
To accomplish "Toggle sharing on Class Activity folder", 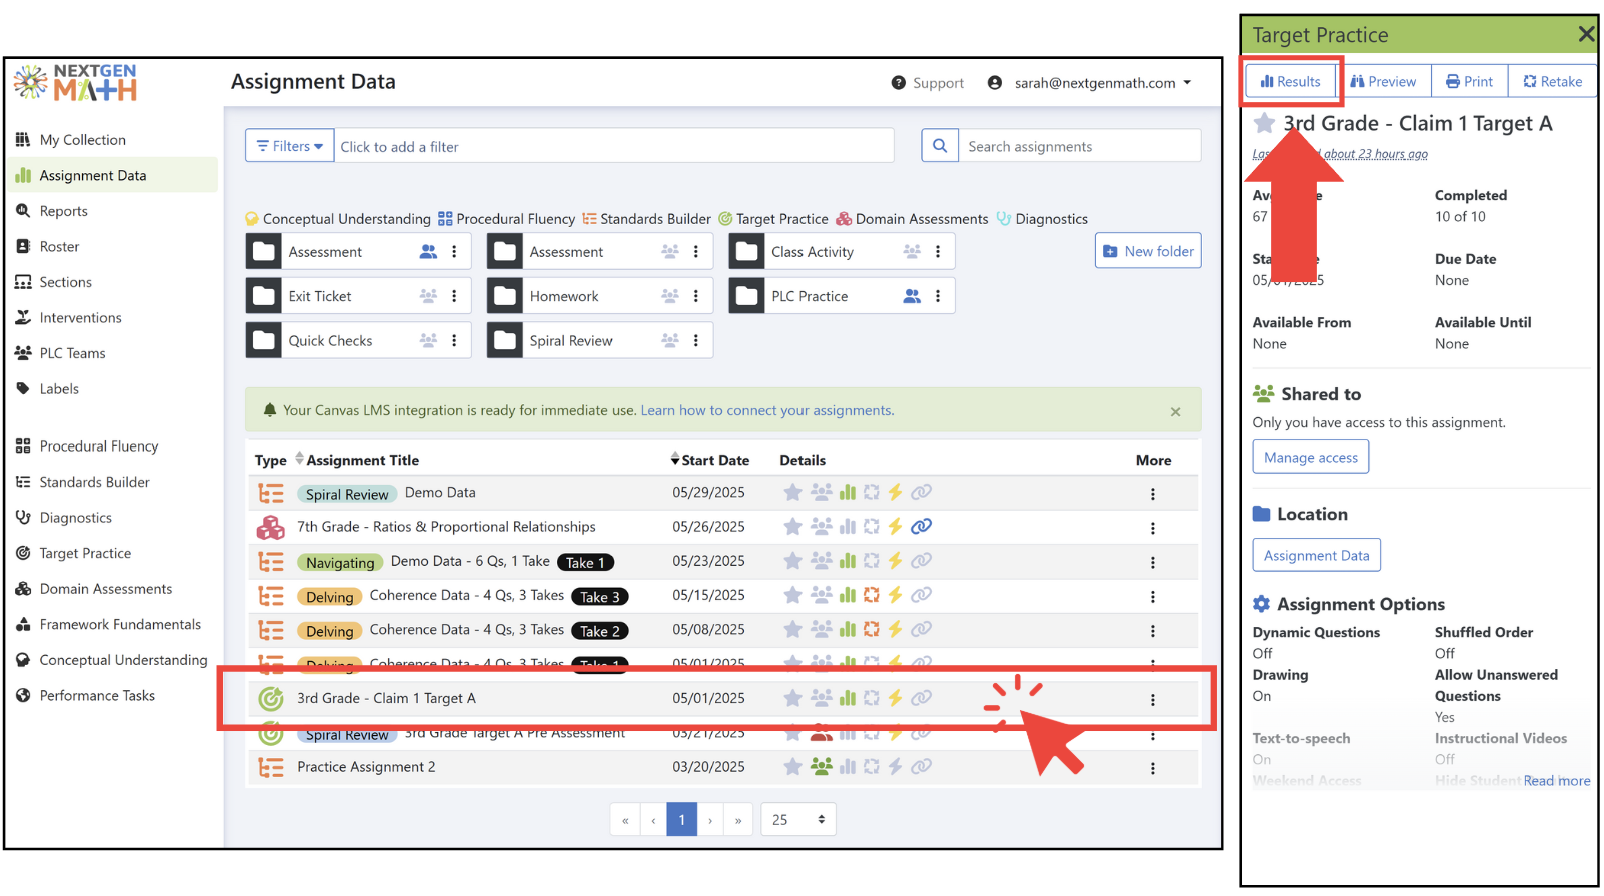I will [912, 252].
